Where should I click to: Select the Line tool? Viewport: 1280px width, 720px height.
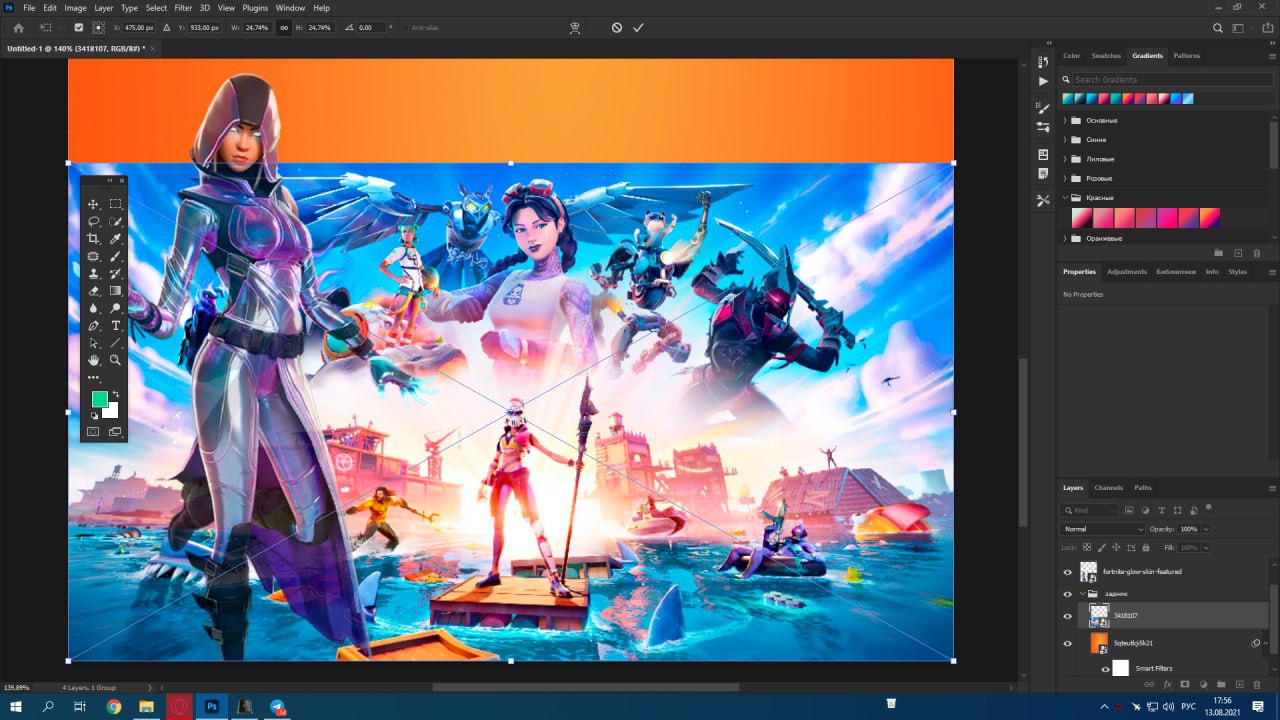coord(116,343)
